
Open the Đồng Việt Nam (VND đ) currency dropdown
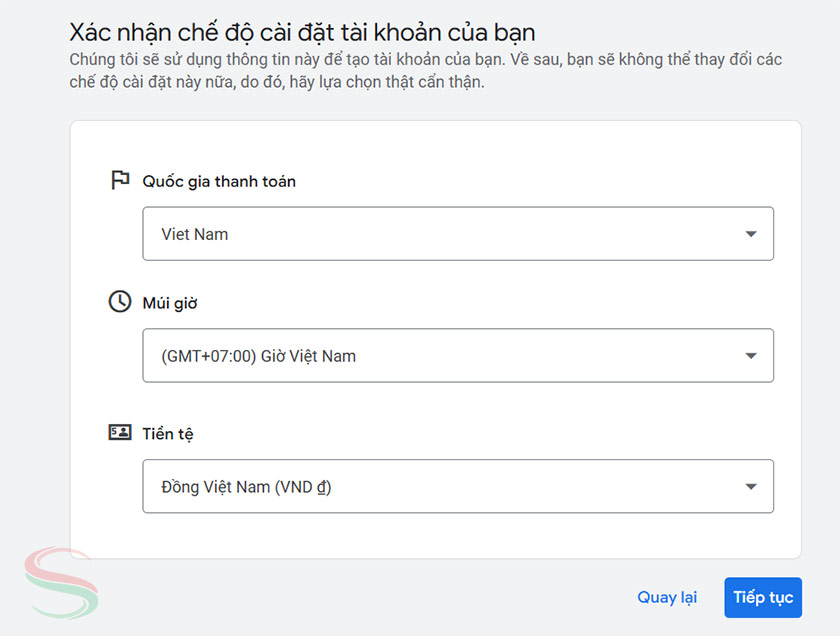coord(458,486)
